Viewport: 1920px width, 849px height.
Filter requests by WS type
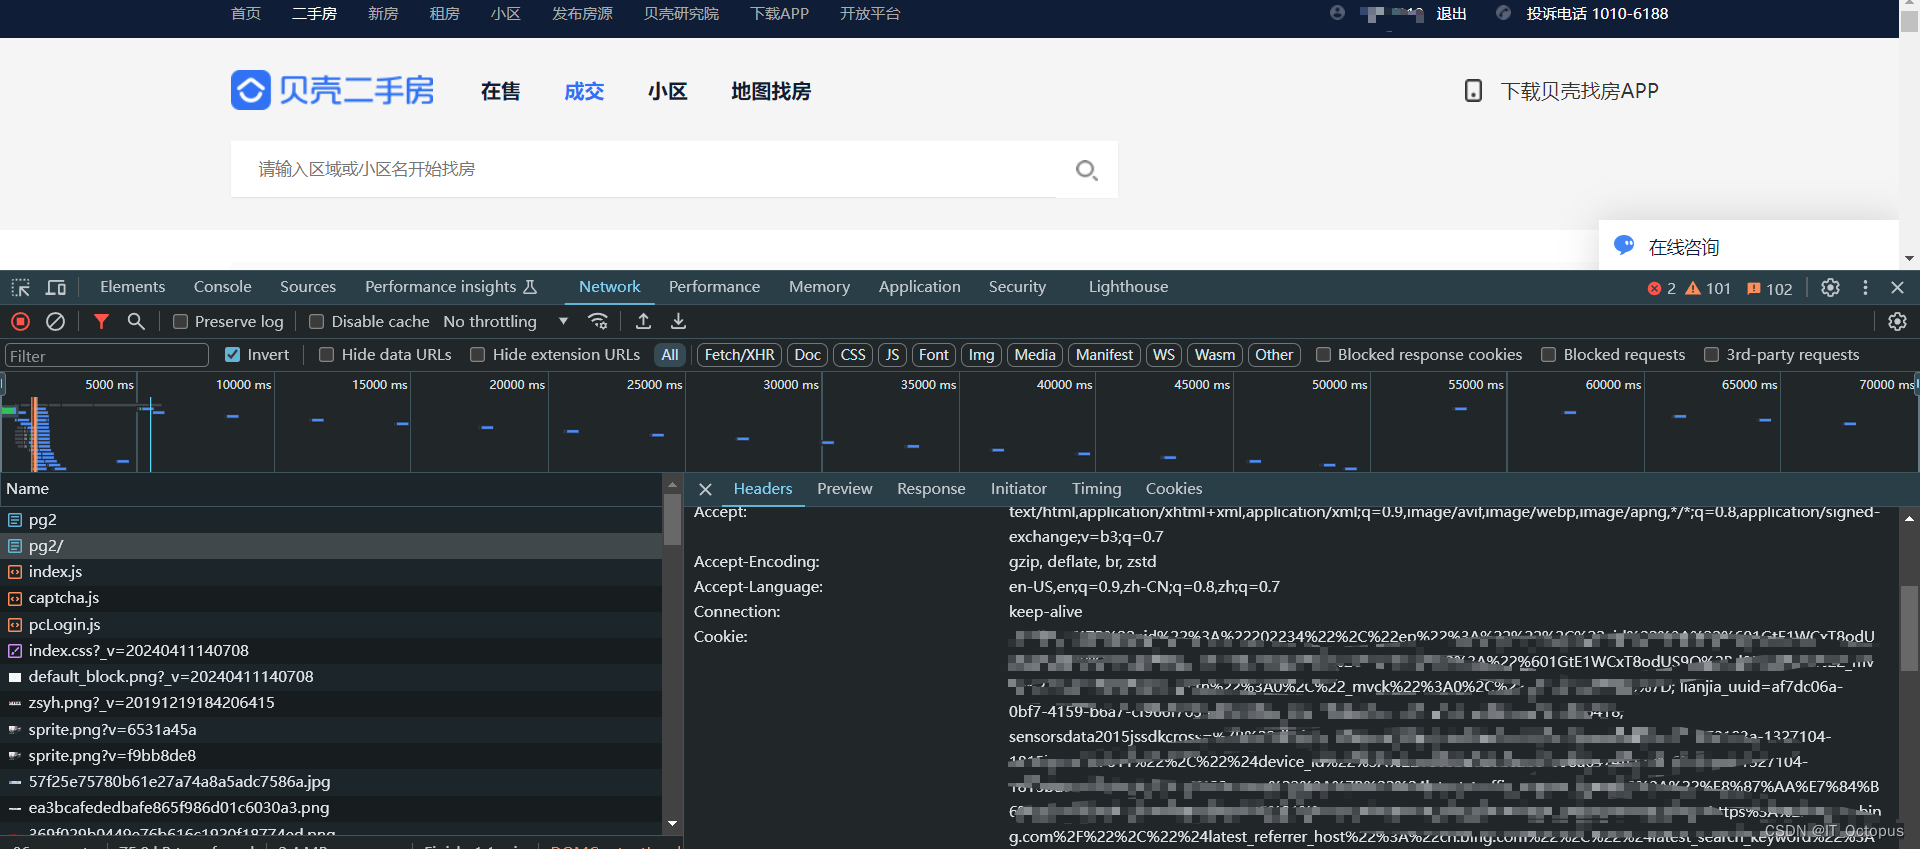click(1164, 355)
